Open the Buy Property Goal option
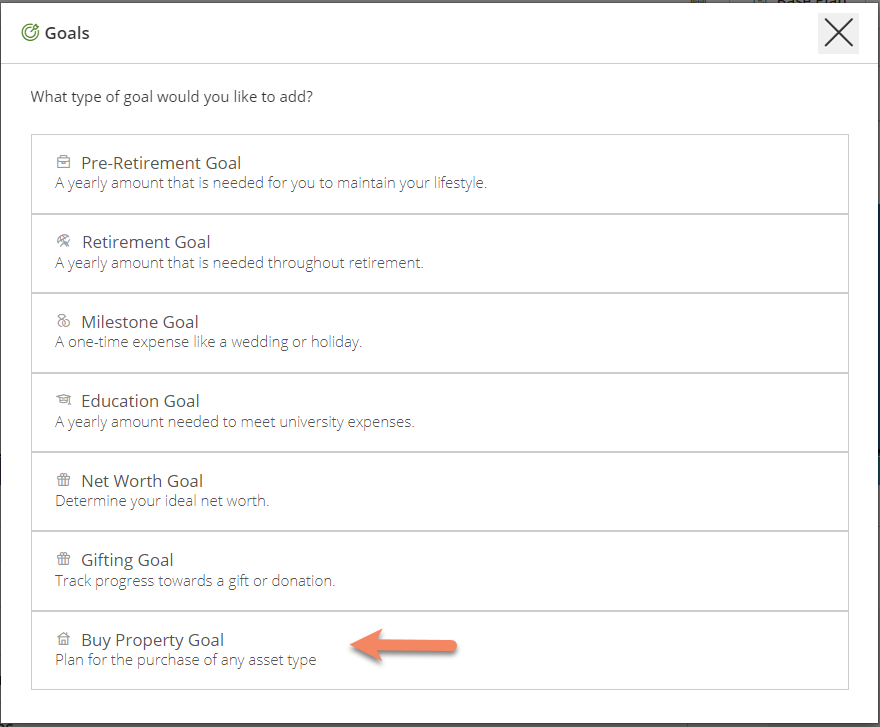880x727 pixels. [152, 640]
